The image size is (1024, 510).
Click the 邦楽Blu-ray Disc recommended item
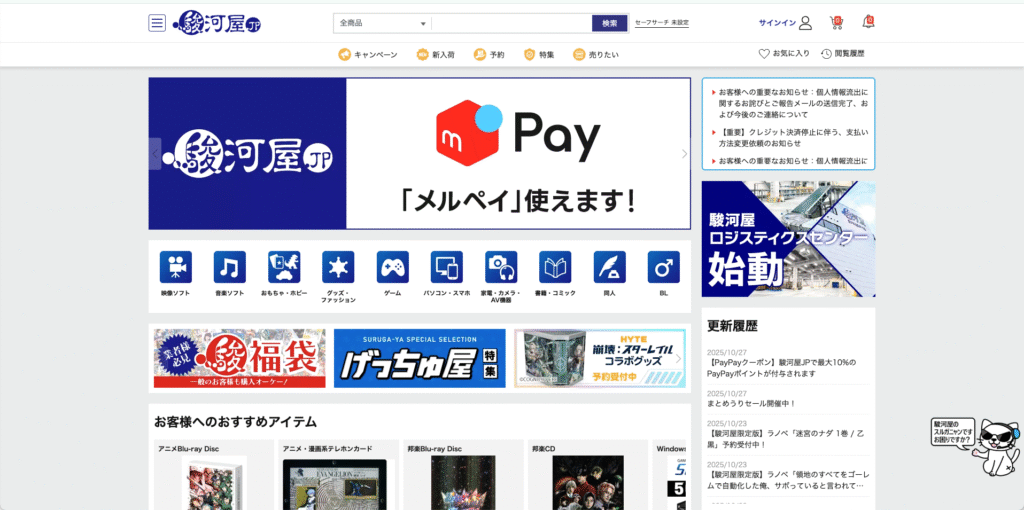pyautogui.click(x=464, y=475)
